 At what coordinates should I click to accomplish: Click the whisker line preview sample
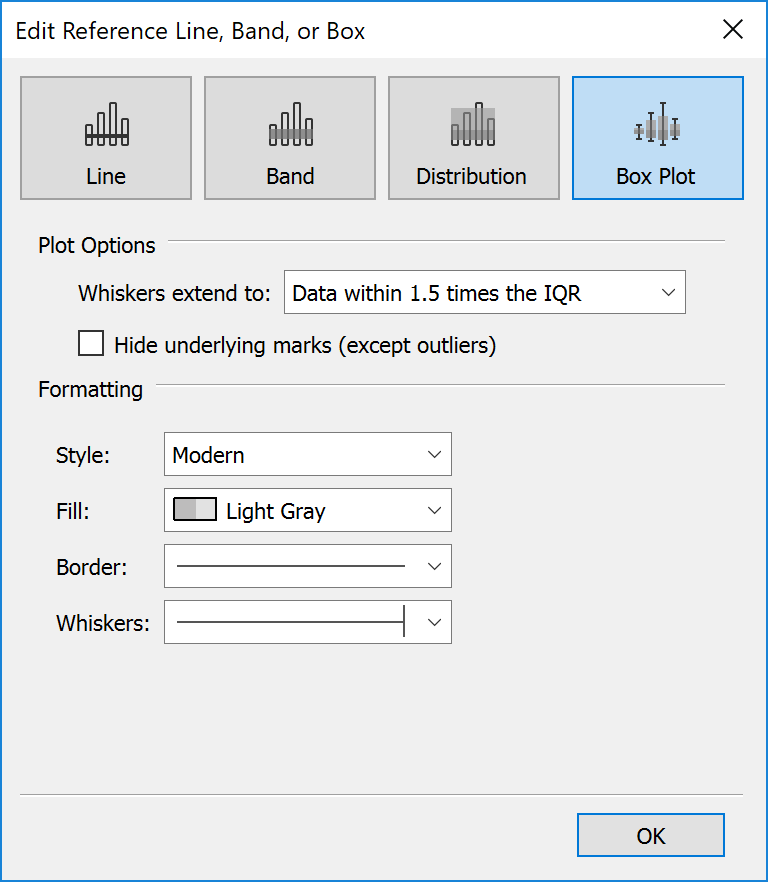tap(291, 622)
